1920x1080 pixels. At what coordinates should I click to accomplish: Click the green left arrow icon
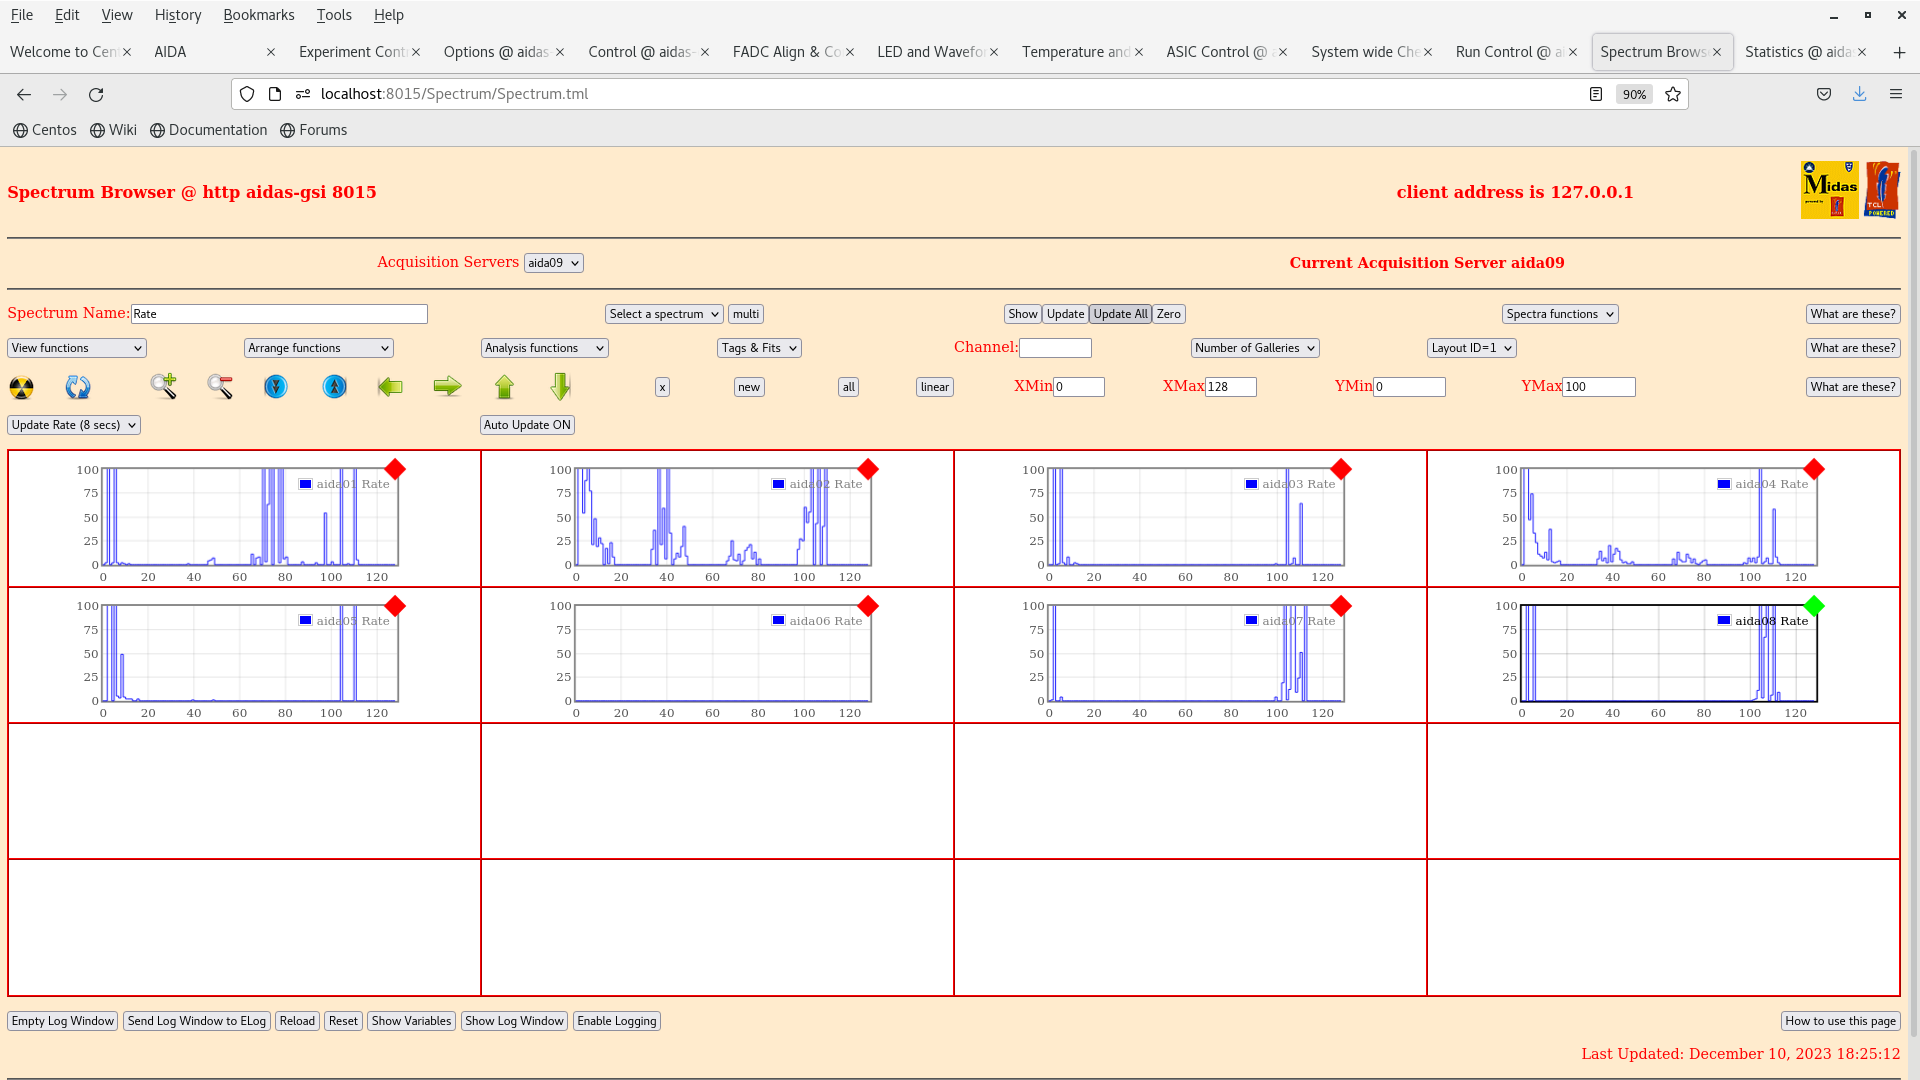tap(390, 387)
